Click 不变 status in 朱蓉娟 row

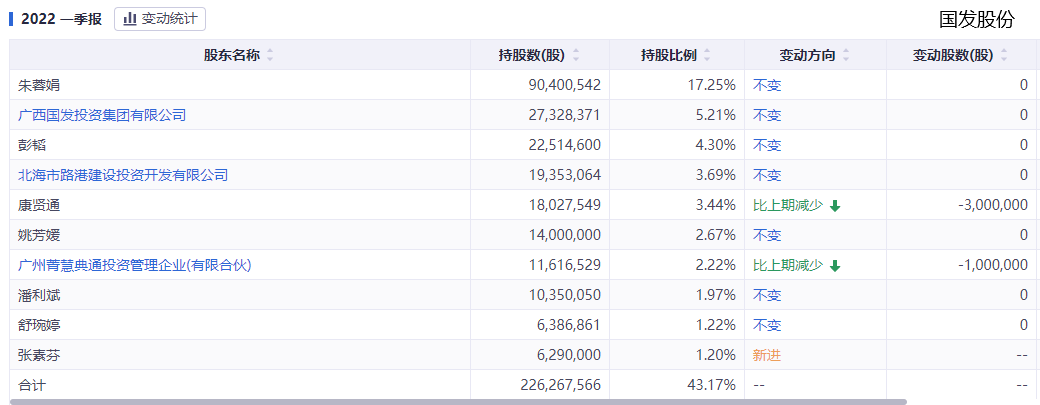(x=767, y=85)
